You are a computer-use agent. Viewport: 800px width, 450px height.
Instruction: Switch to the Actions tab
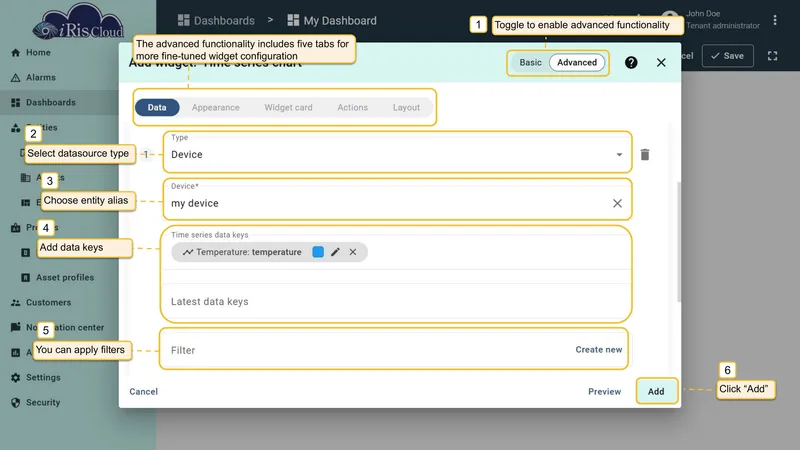tap(353, 108)
